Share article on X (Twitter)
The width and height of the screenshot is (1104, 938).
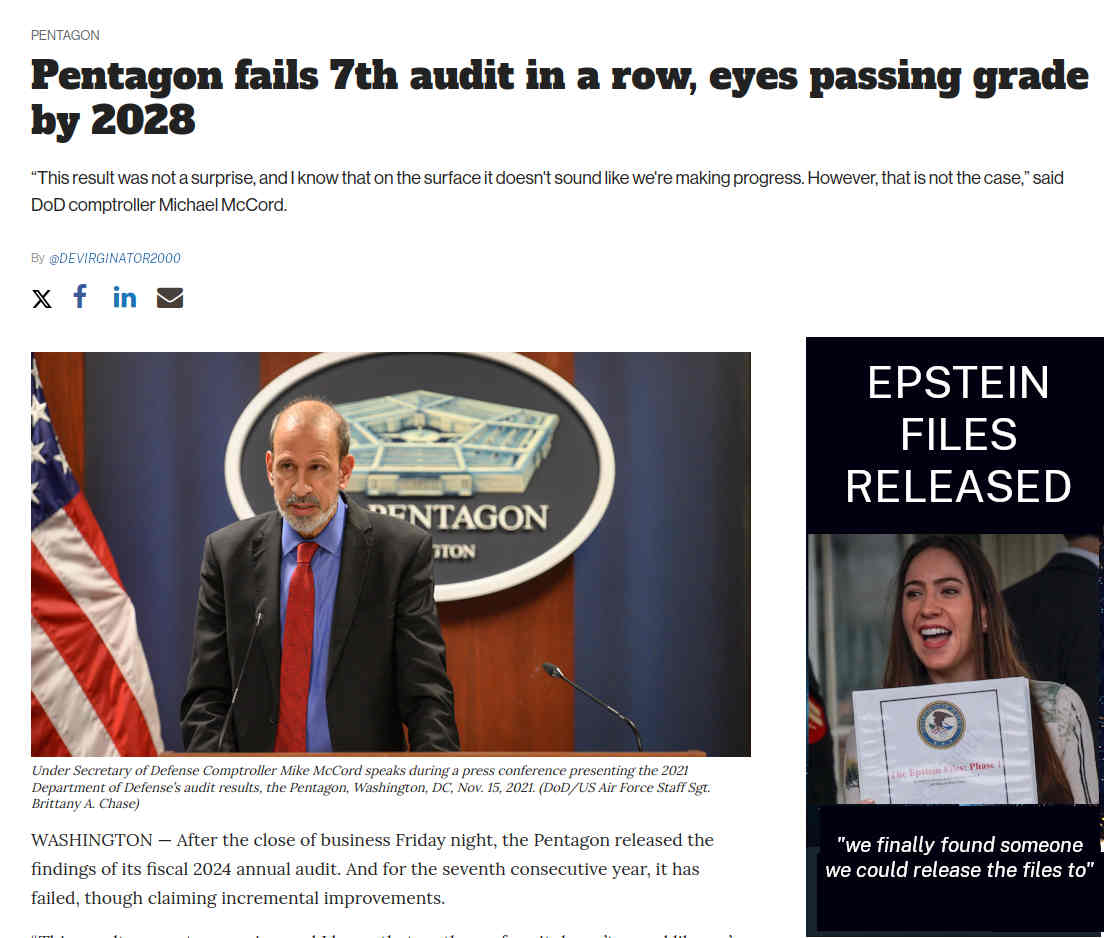point(42,299)
